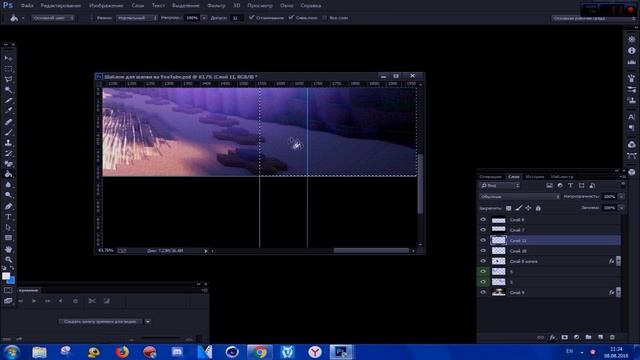The height and width of the screenshot is (360, 640).
Task: Click the link layers icon
Action: (x=540, y=337)
